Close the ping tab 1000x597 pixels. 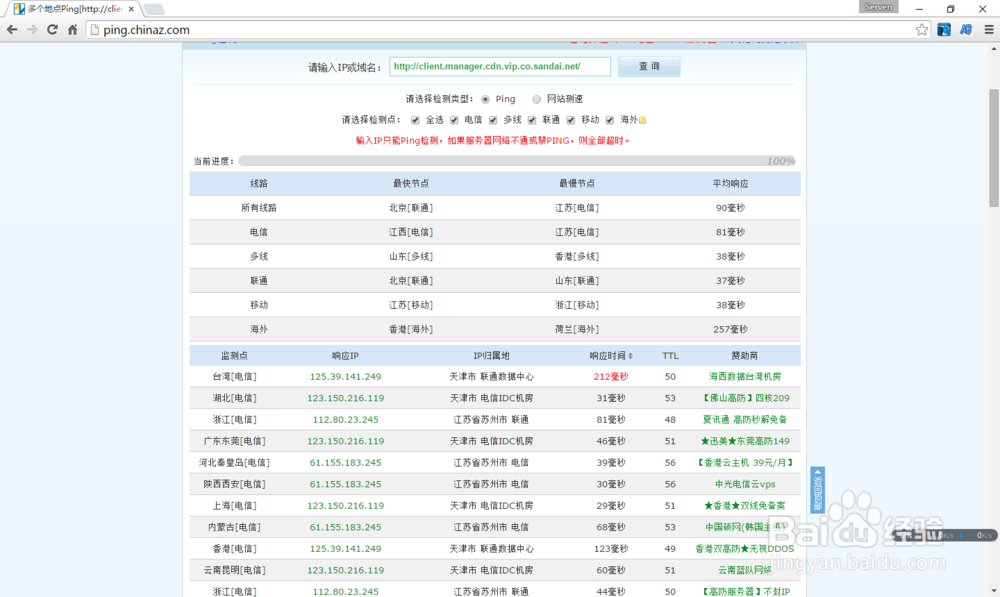coord(131,9)
